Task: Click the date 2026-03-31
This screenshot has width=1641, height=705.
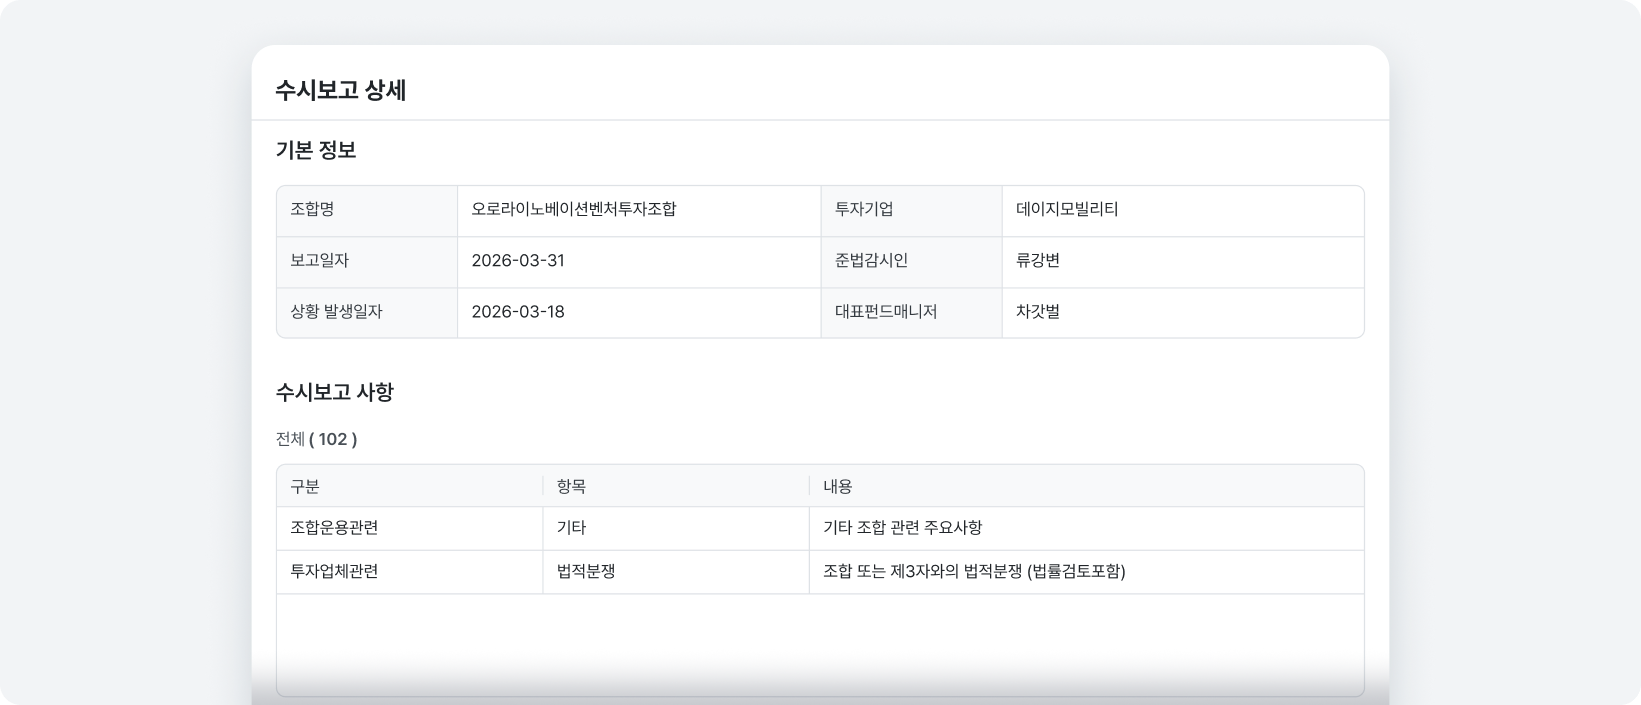Action: [518, 261]
